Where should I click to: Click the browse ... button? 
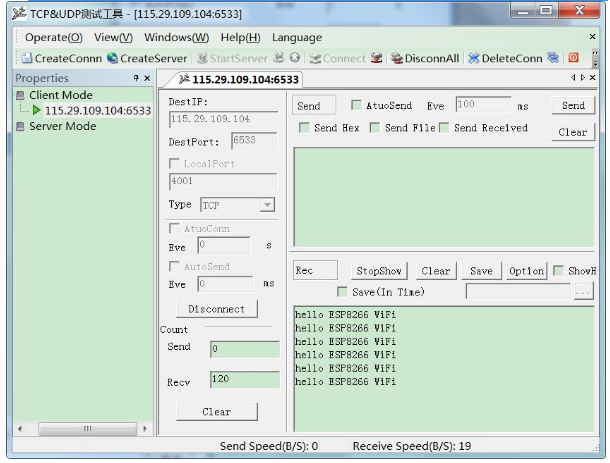point(584,291)
